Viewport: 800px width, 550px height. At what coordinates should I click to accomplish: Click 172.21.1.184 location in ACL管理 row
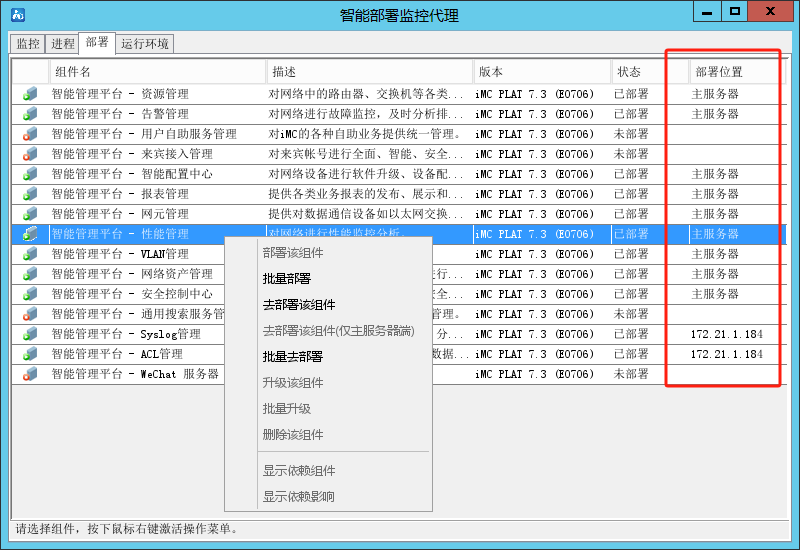(x=727, y=354)
